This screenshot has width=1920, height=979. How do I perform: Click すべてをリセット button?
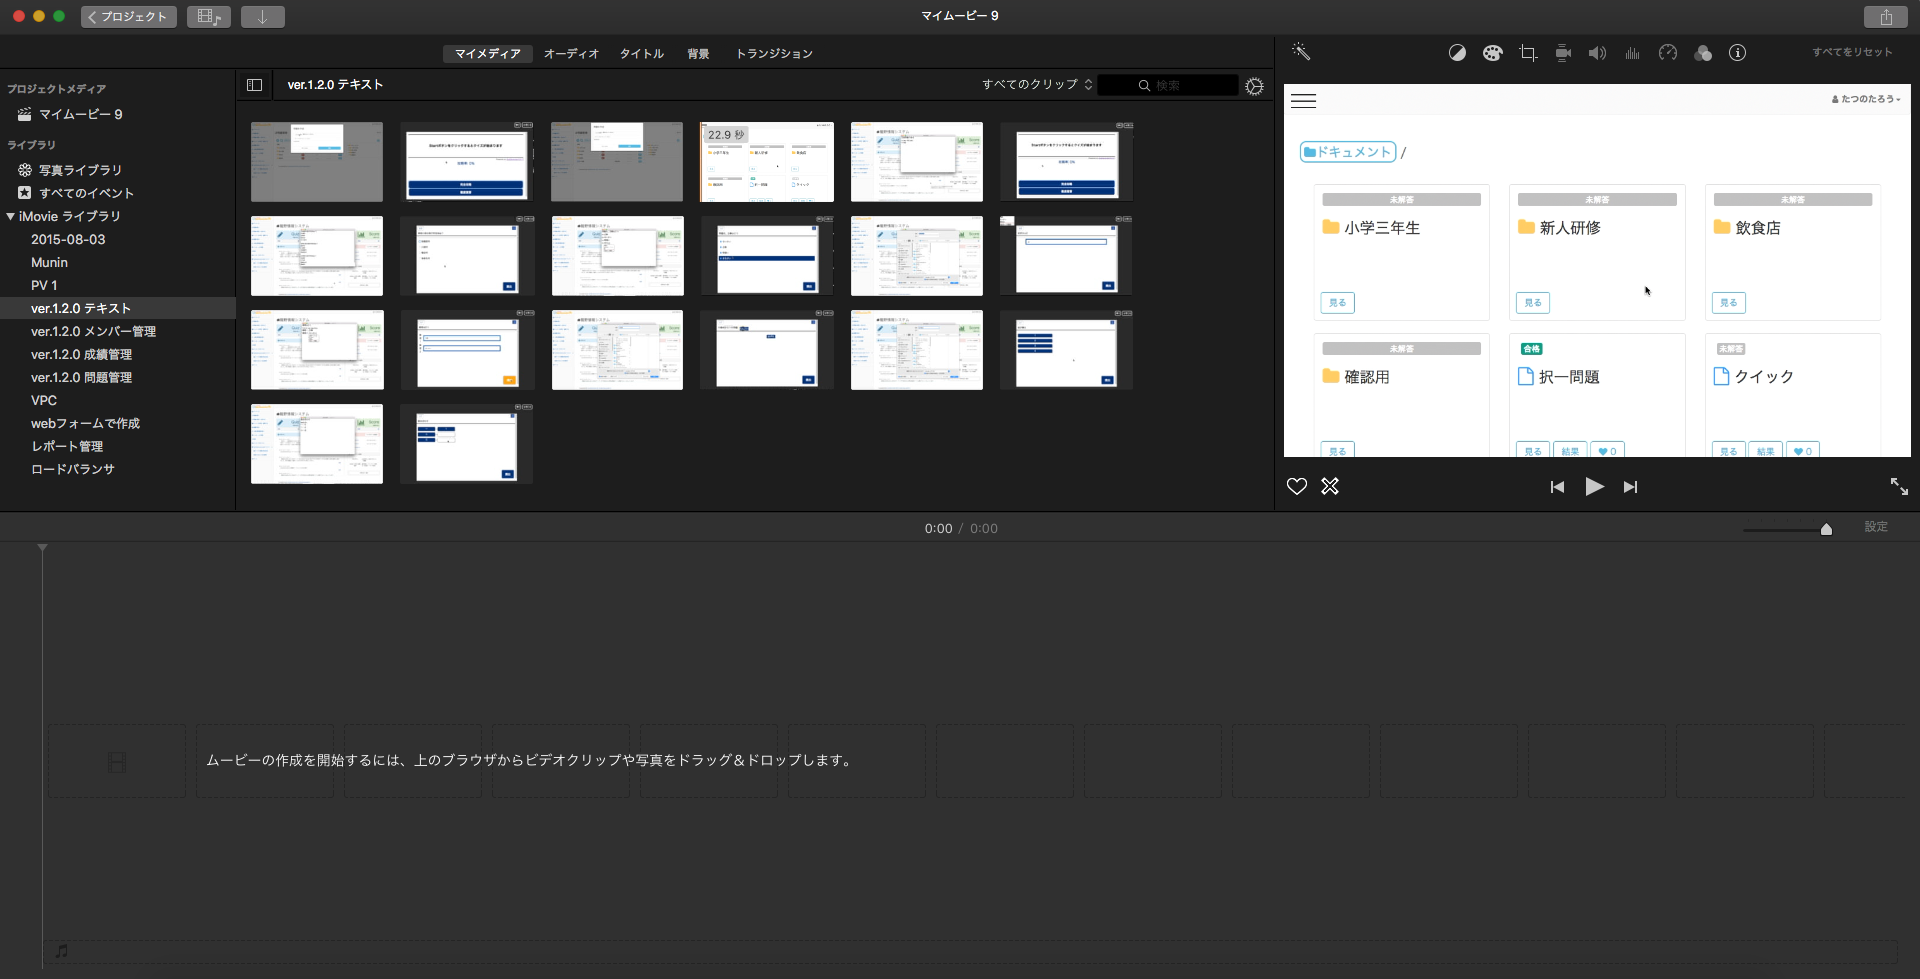[x=1852, y=53]
